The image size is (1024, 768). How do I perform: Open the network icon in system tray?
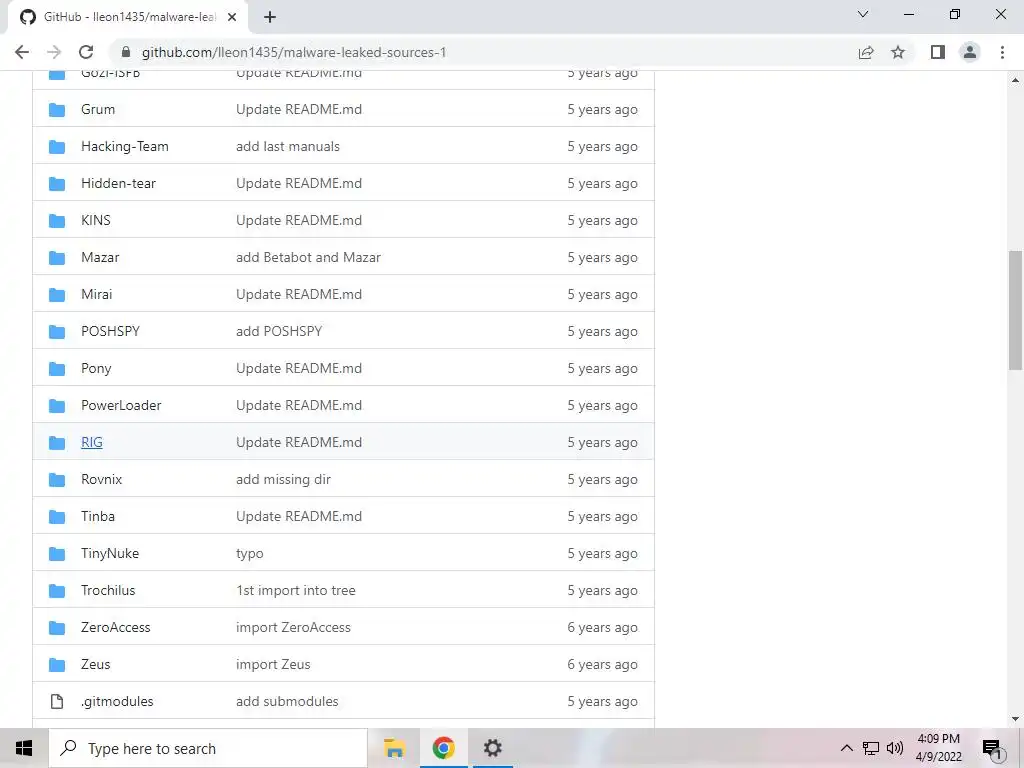[871, 748]
